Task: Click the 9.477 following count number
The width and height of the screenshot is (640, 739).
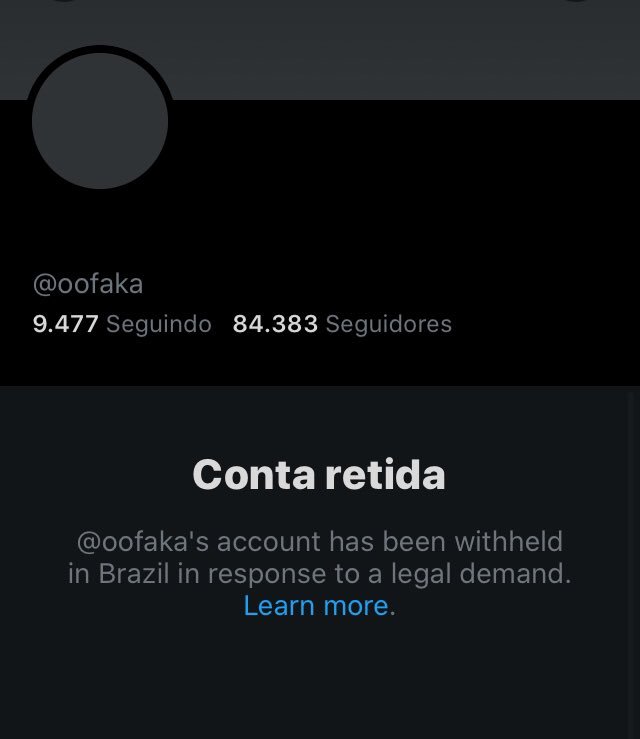Action: click(x=66, y=324)
